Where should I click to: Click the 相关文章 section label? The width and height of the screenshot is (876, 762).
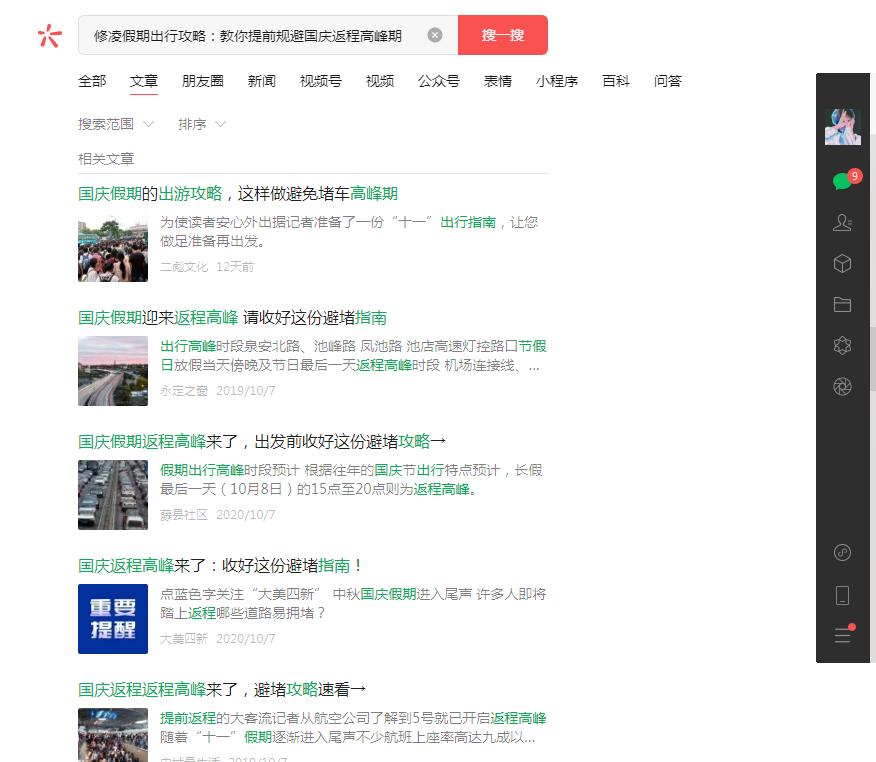click(x=106, y=159)
